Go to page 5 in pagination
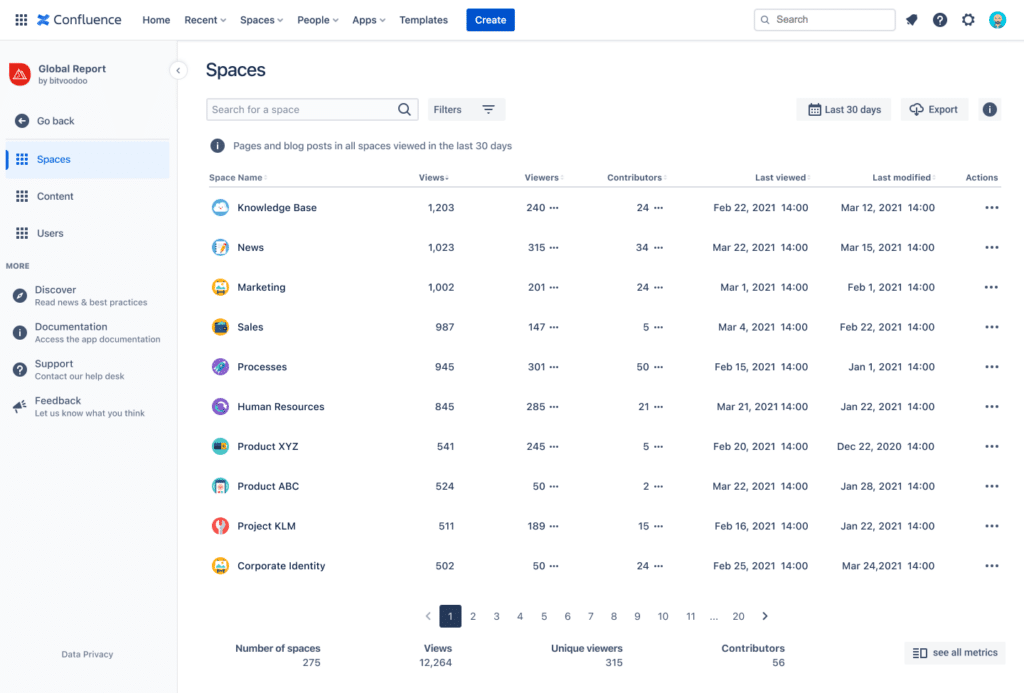 (543, 616)
